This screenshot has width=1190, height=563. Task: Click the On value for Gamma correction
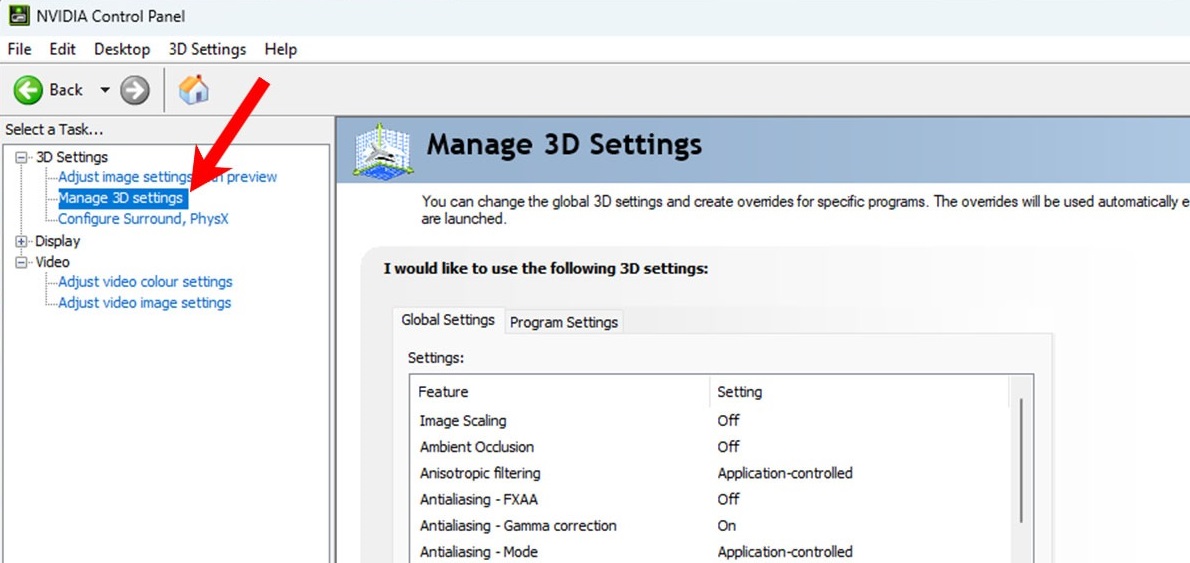pyautogui.click(x=727, y=526)
